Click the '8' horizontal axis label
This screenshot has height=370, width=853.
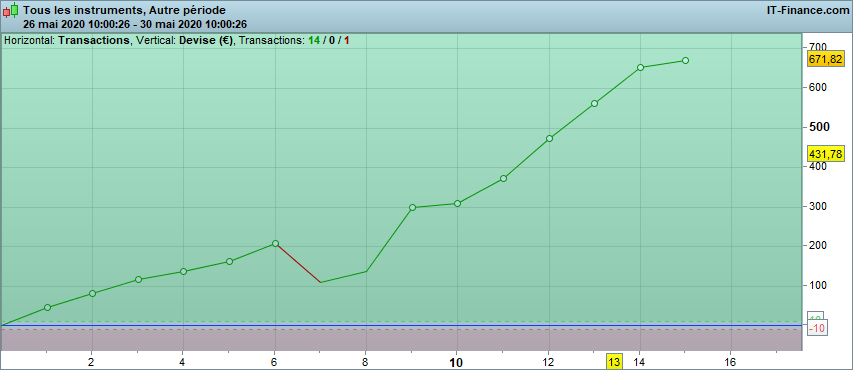coord(366,362)
